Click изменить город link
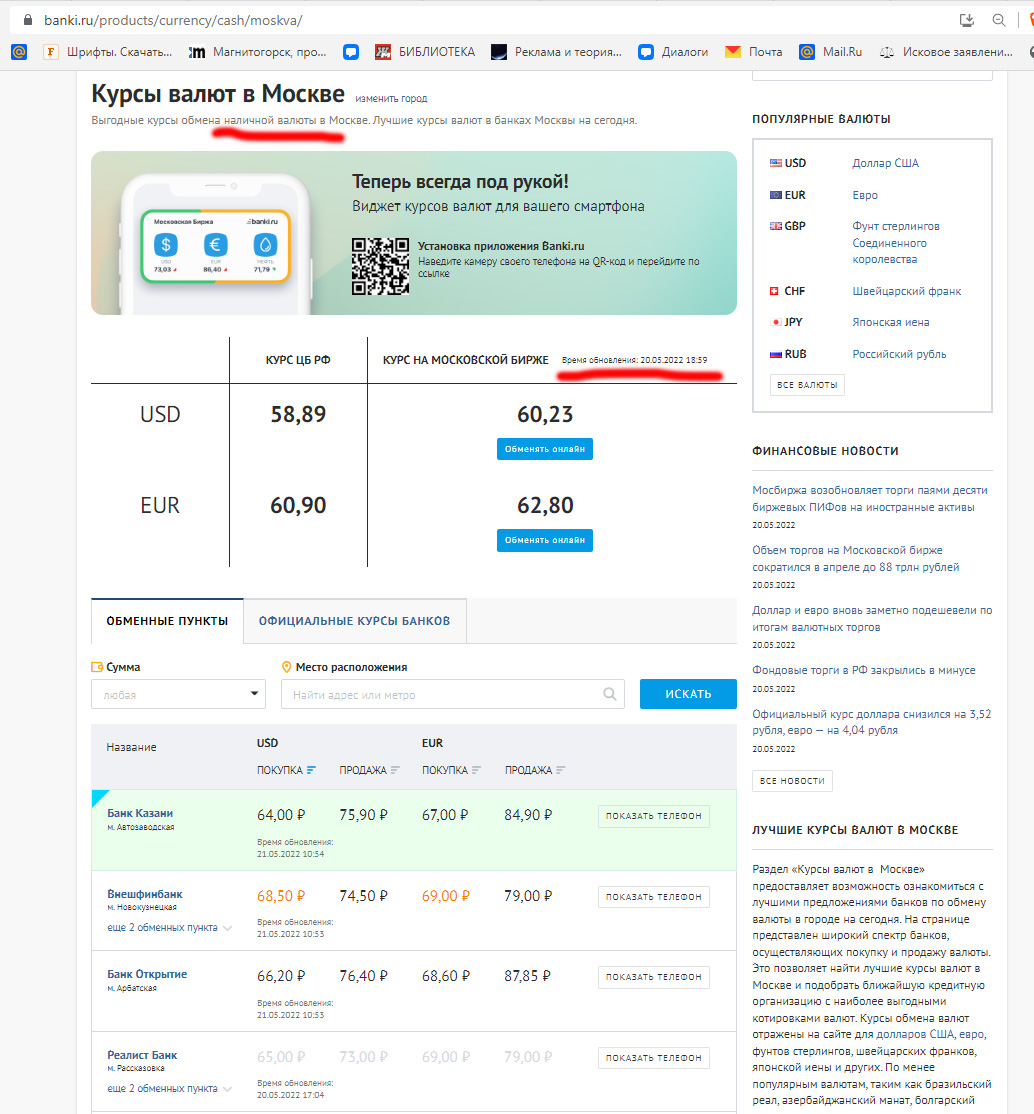 (391, 99)
